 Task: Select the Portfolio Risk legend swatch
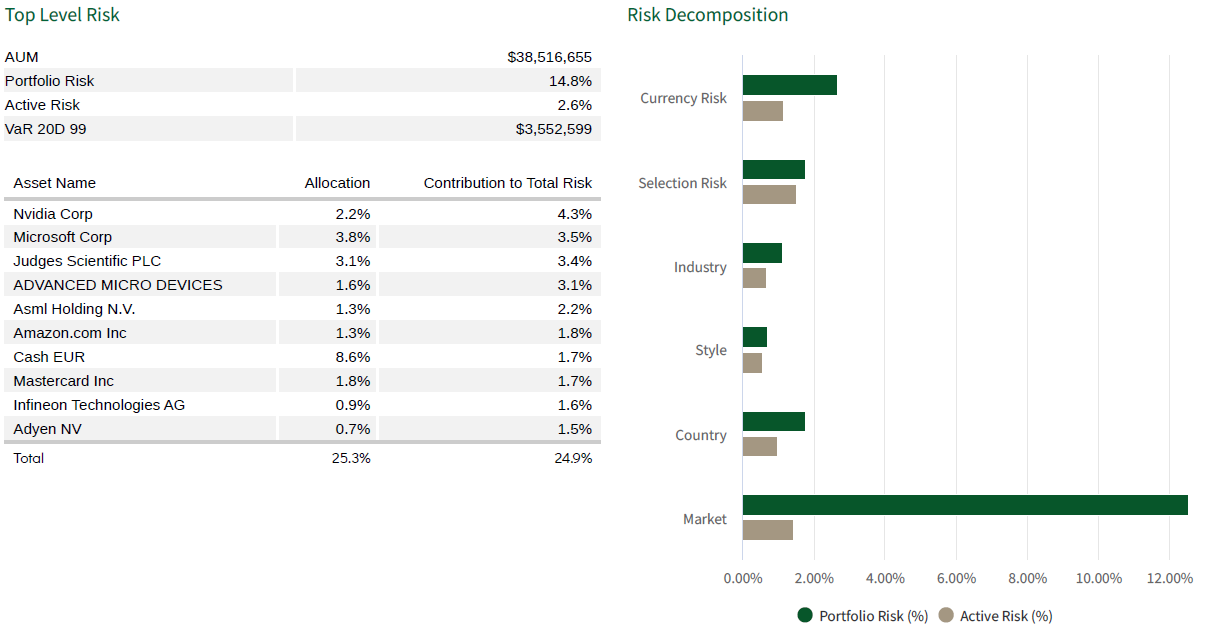(x=805, y=617)
